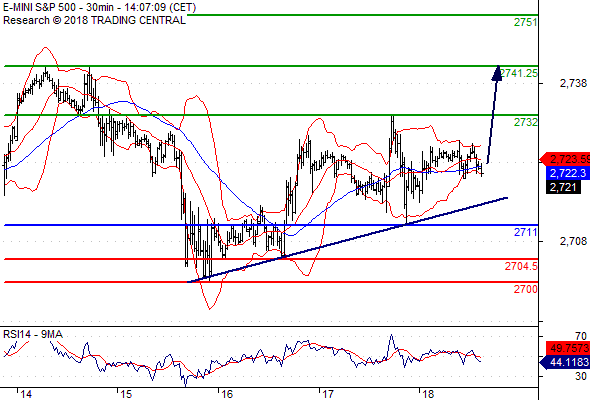
Task: Select the 2751 resistance level label
Action: coord(526,22)
